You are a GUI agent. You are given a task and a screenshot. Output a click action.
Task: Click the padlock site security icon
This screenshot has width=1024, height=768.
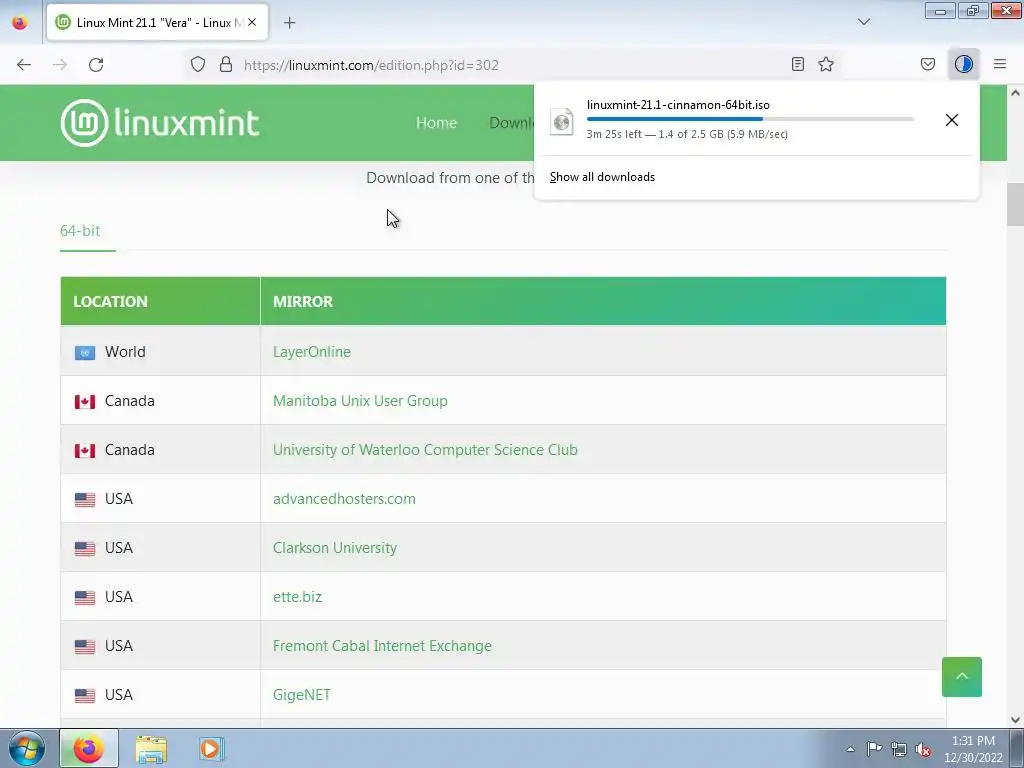(x=226, y=64)
